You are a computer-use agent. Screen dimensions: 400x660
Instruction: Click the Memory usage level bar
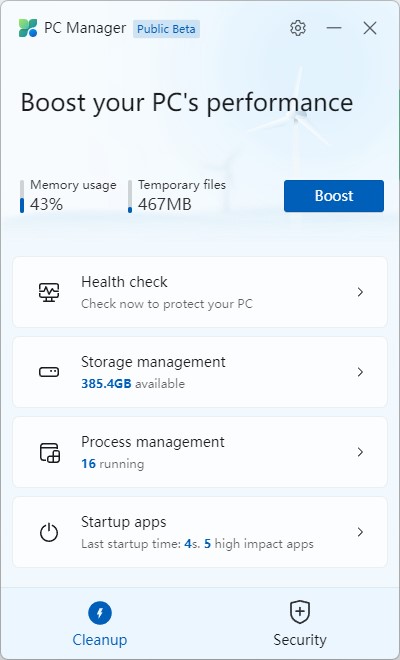[22, 197]
